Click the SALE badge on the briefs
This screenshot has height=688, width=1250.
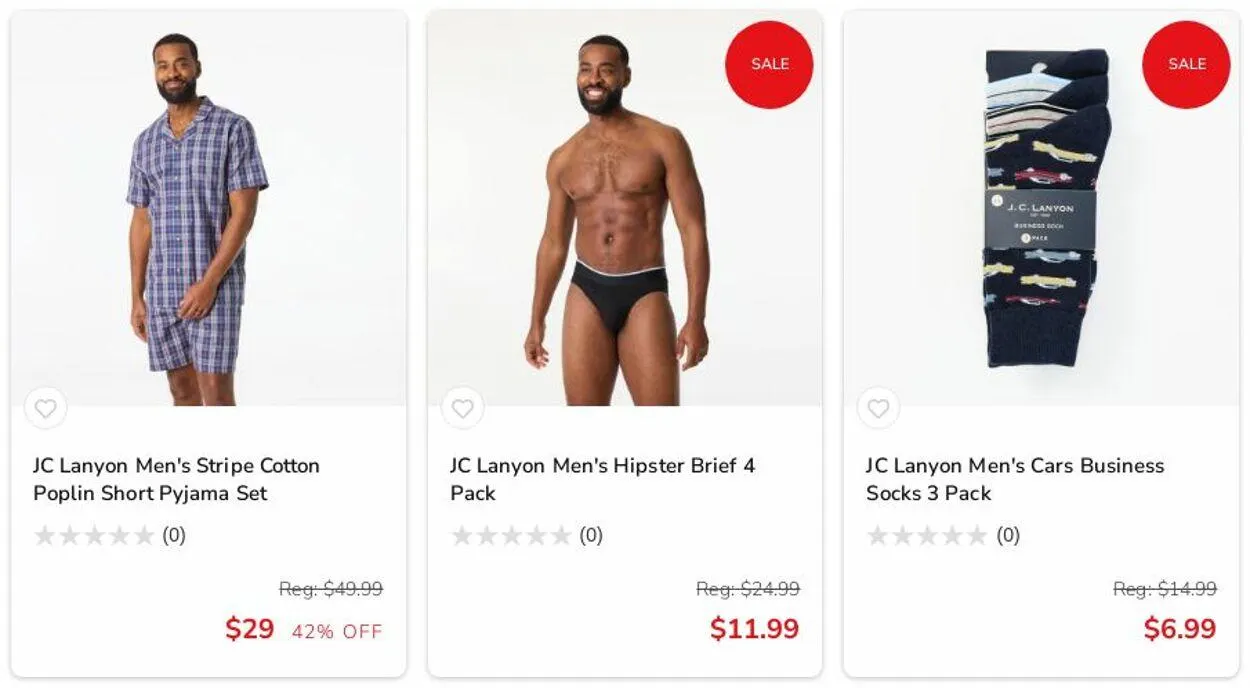769,64
